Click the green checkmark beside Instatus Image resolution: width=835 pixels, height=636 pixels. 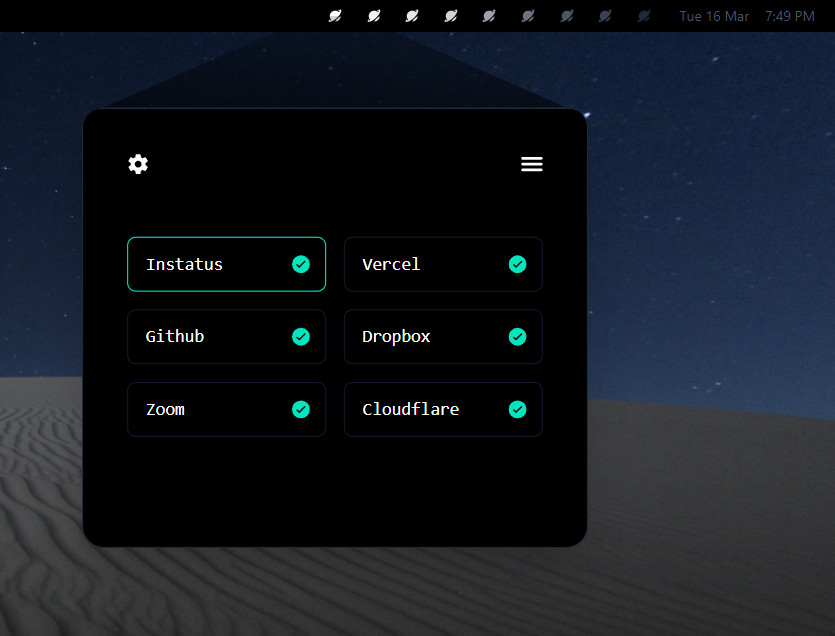click(301, 264)
